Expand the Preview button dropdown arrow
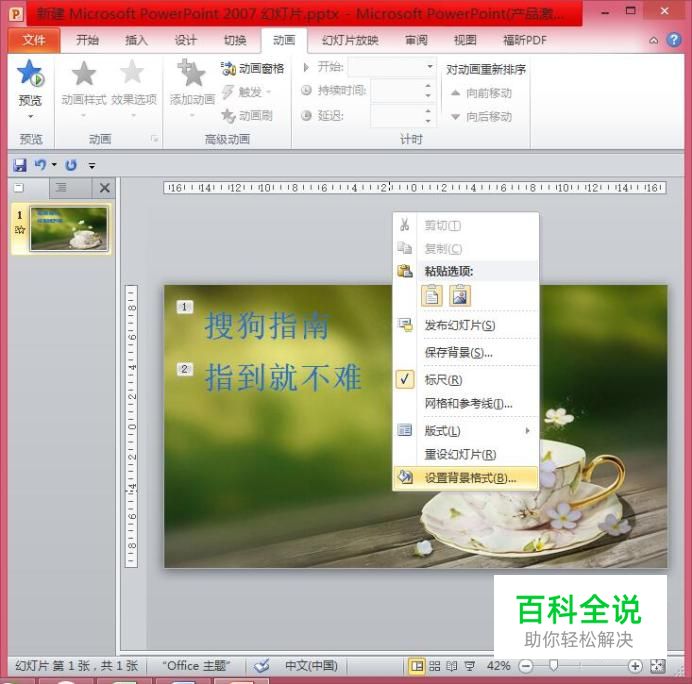Image resolution: width=692 pixels, height=684 pixels. (x=30, y=117)
